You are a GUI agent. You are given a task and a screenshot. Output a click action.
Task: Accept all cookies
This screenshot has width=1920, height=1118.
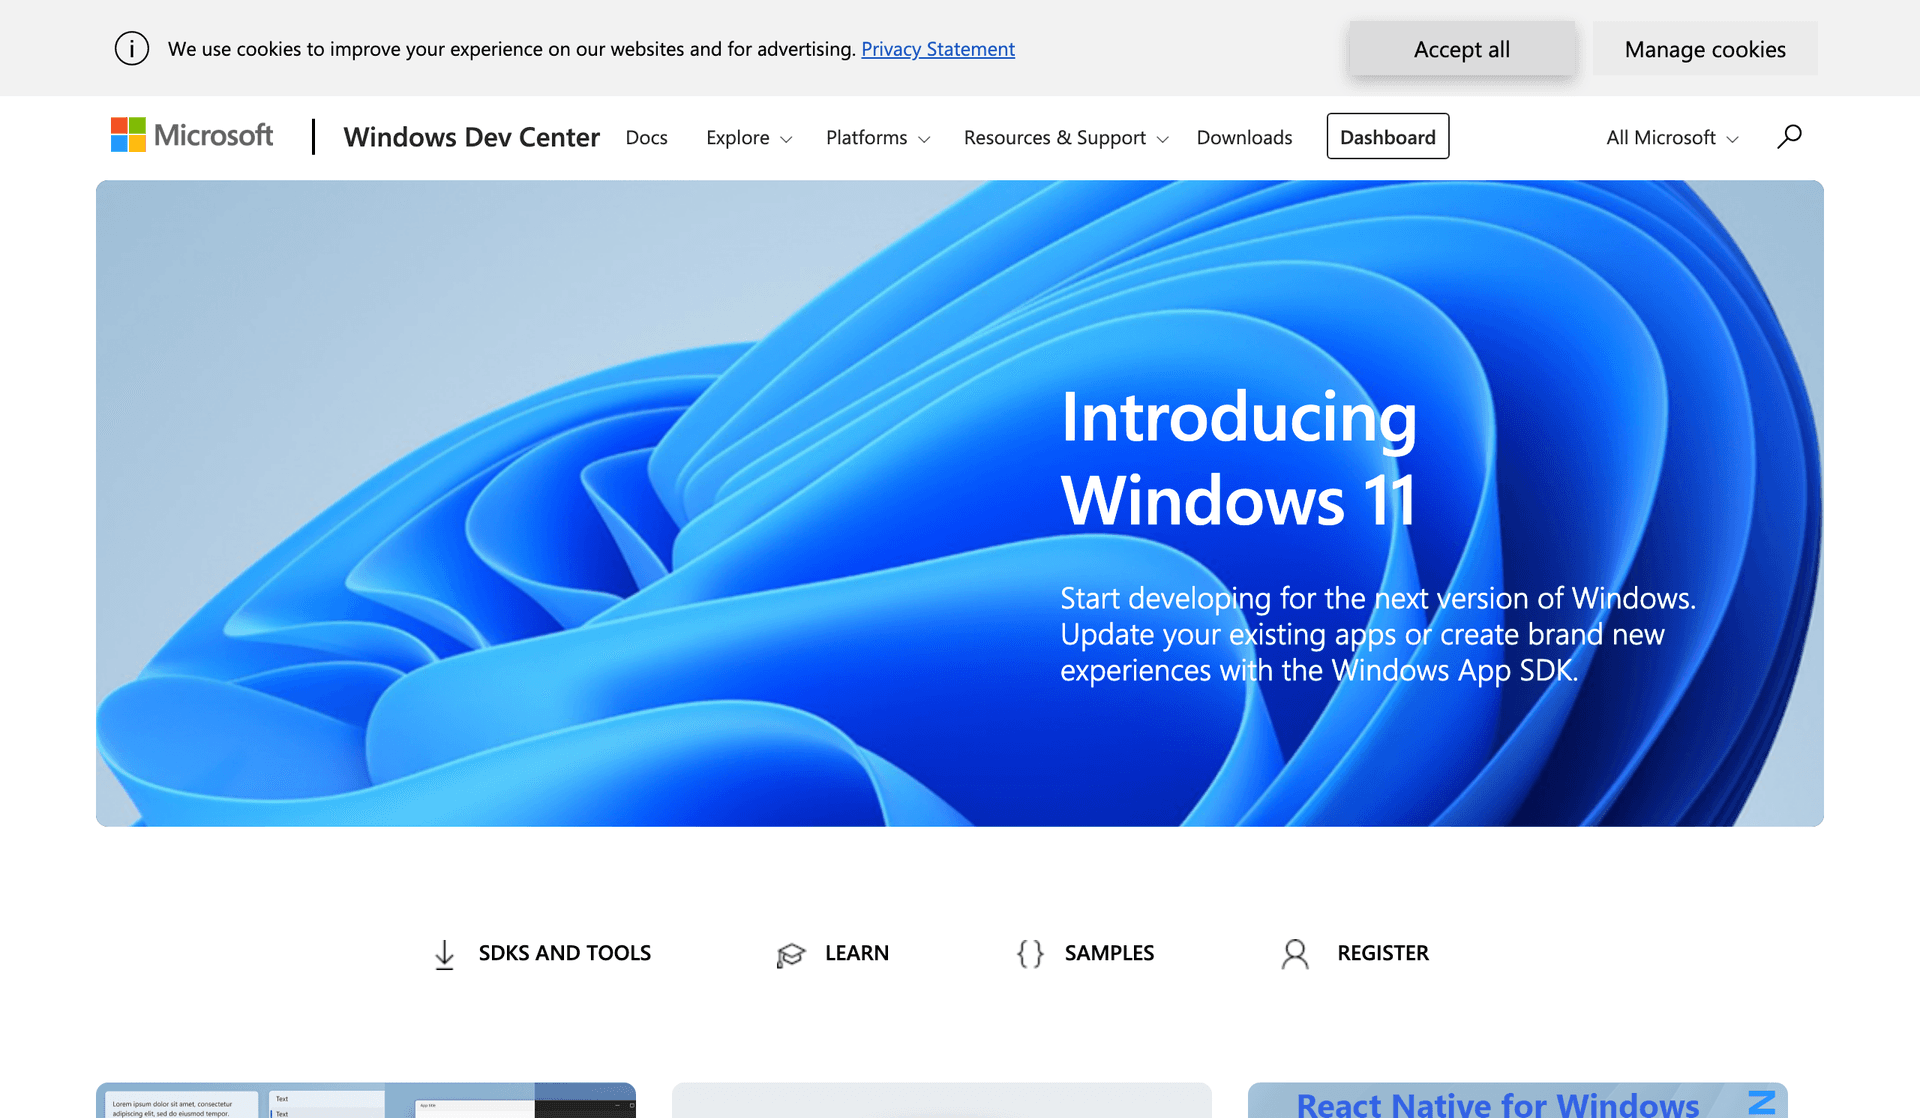1461,48
